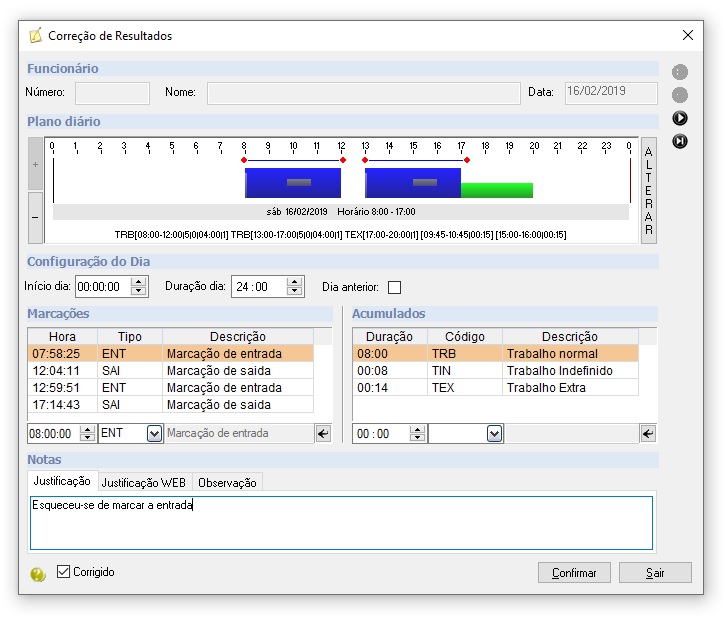This screenshot has width=725, height=618.
Task: Click the next record play arrow icon
Action: [680, 118]
